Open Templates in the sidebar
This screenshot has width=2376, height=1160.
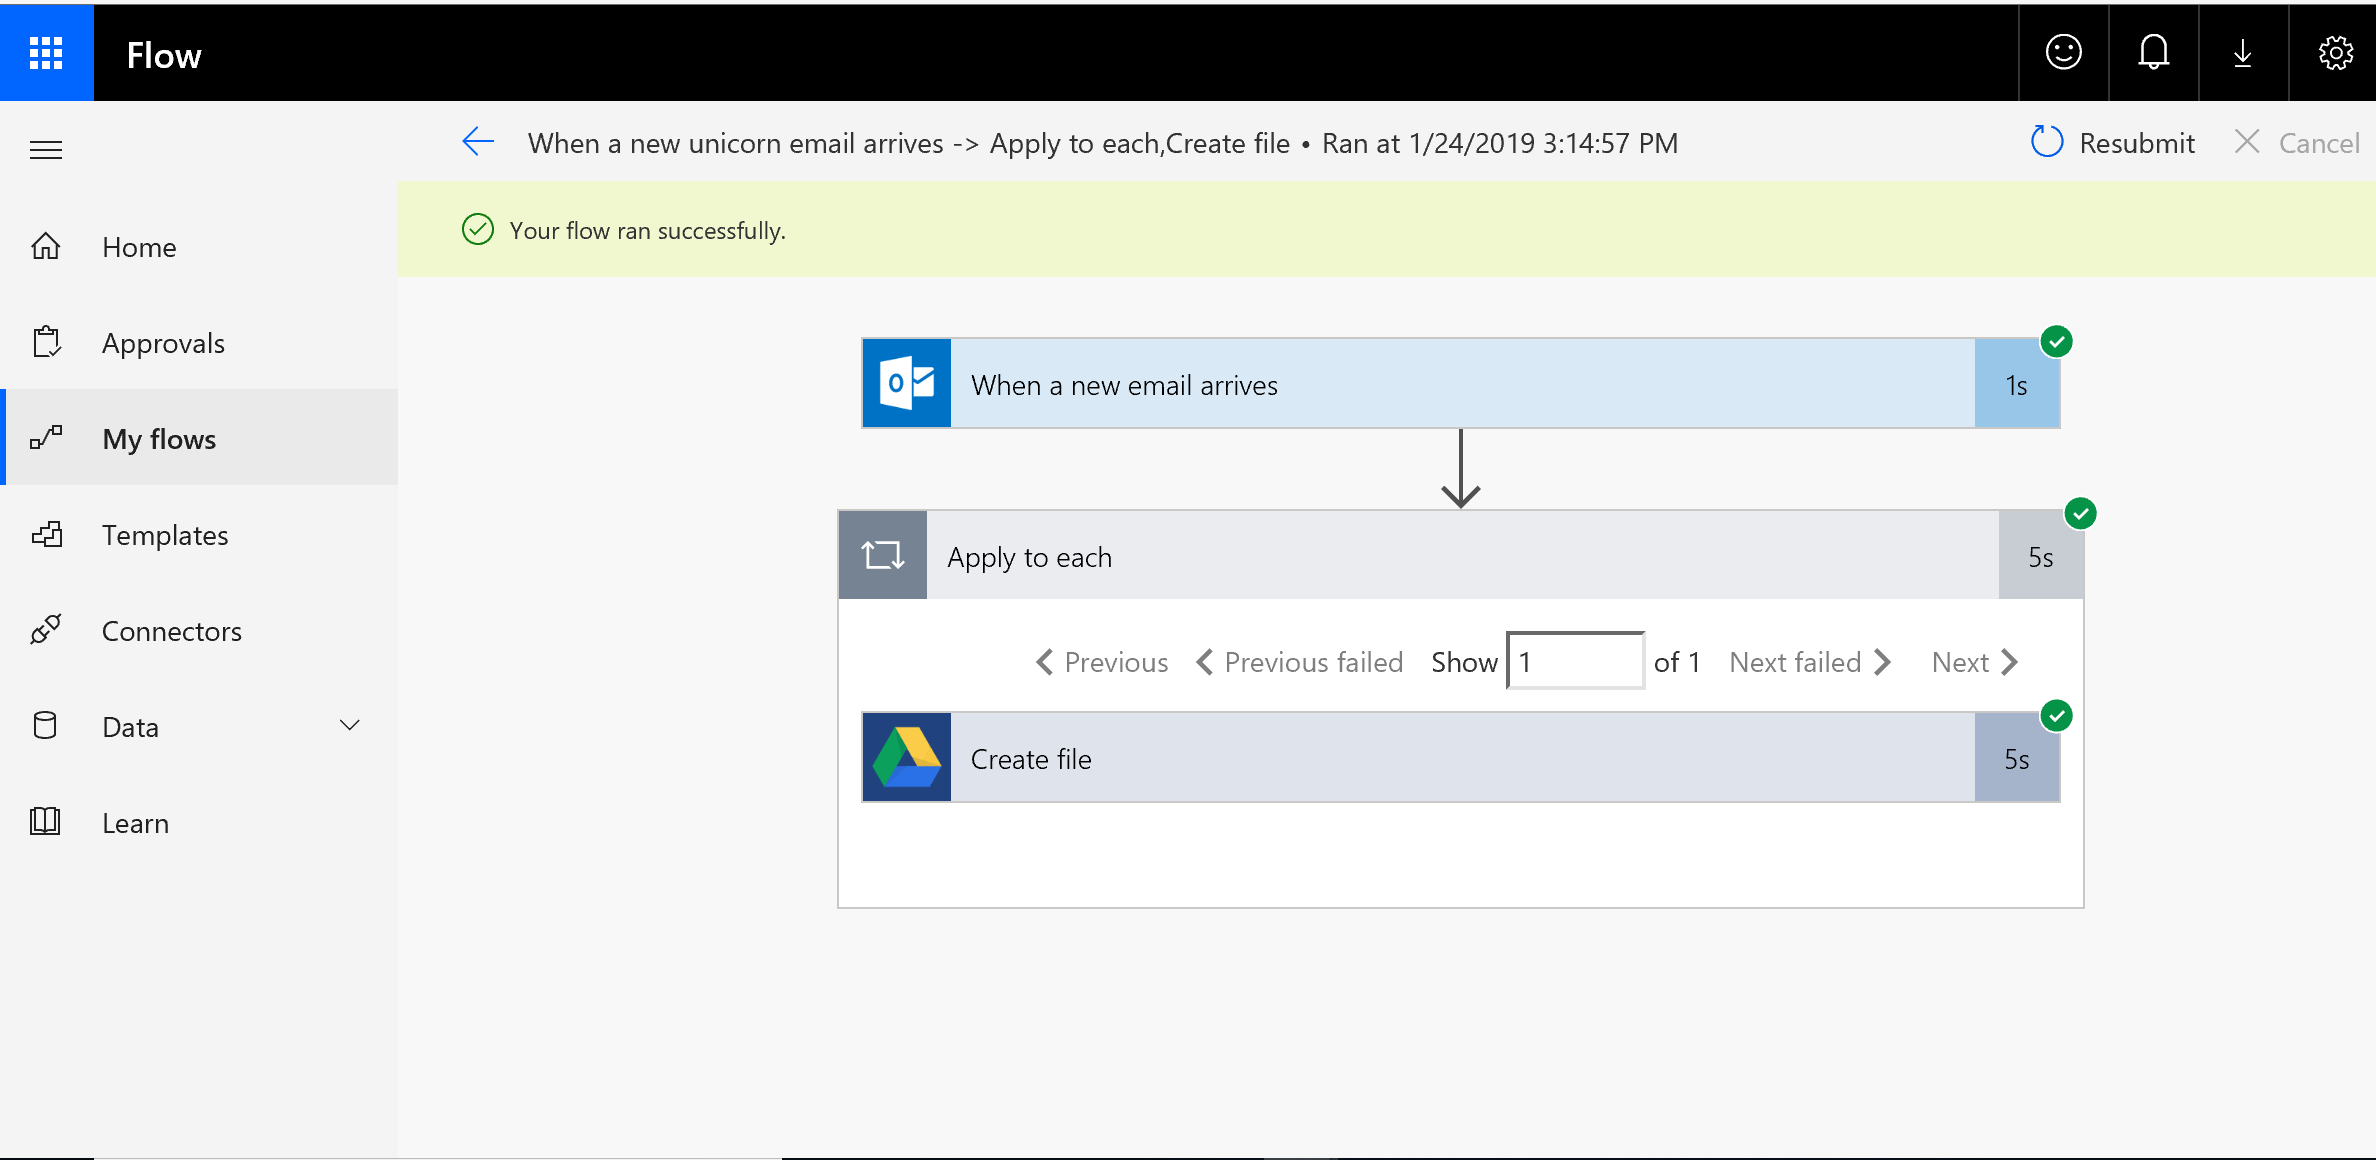(x=165, y=535)
